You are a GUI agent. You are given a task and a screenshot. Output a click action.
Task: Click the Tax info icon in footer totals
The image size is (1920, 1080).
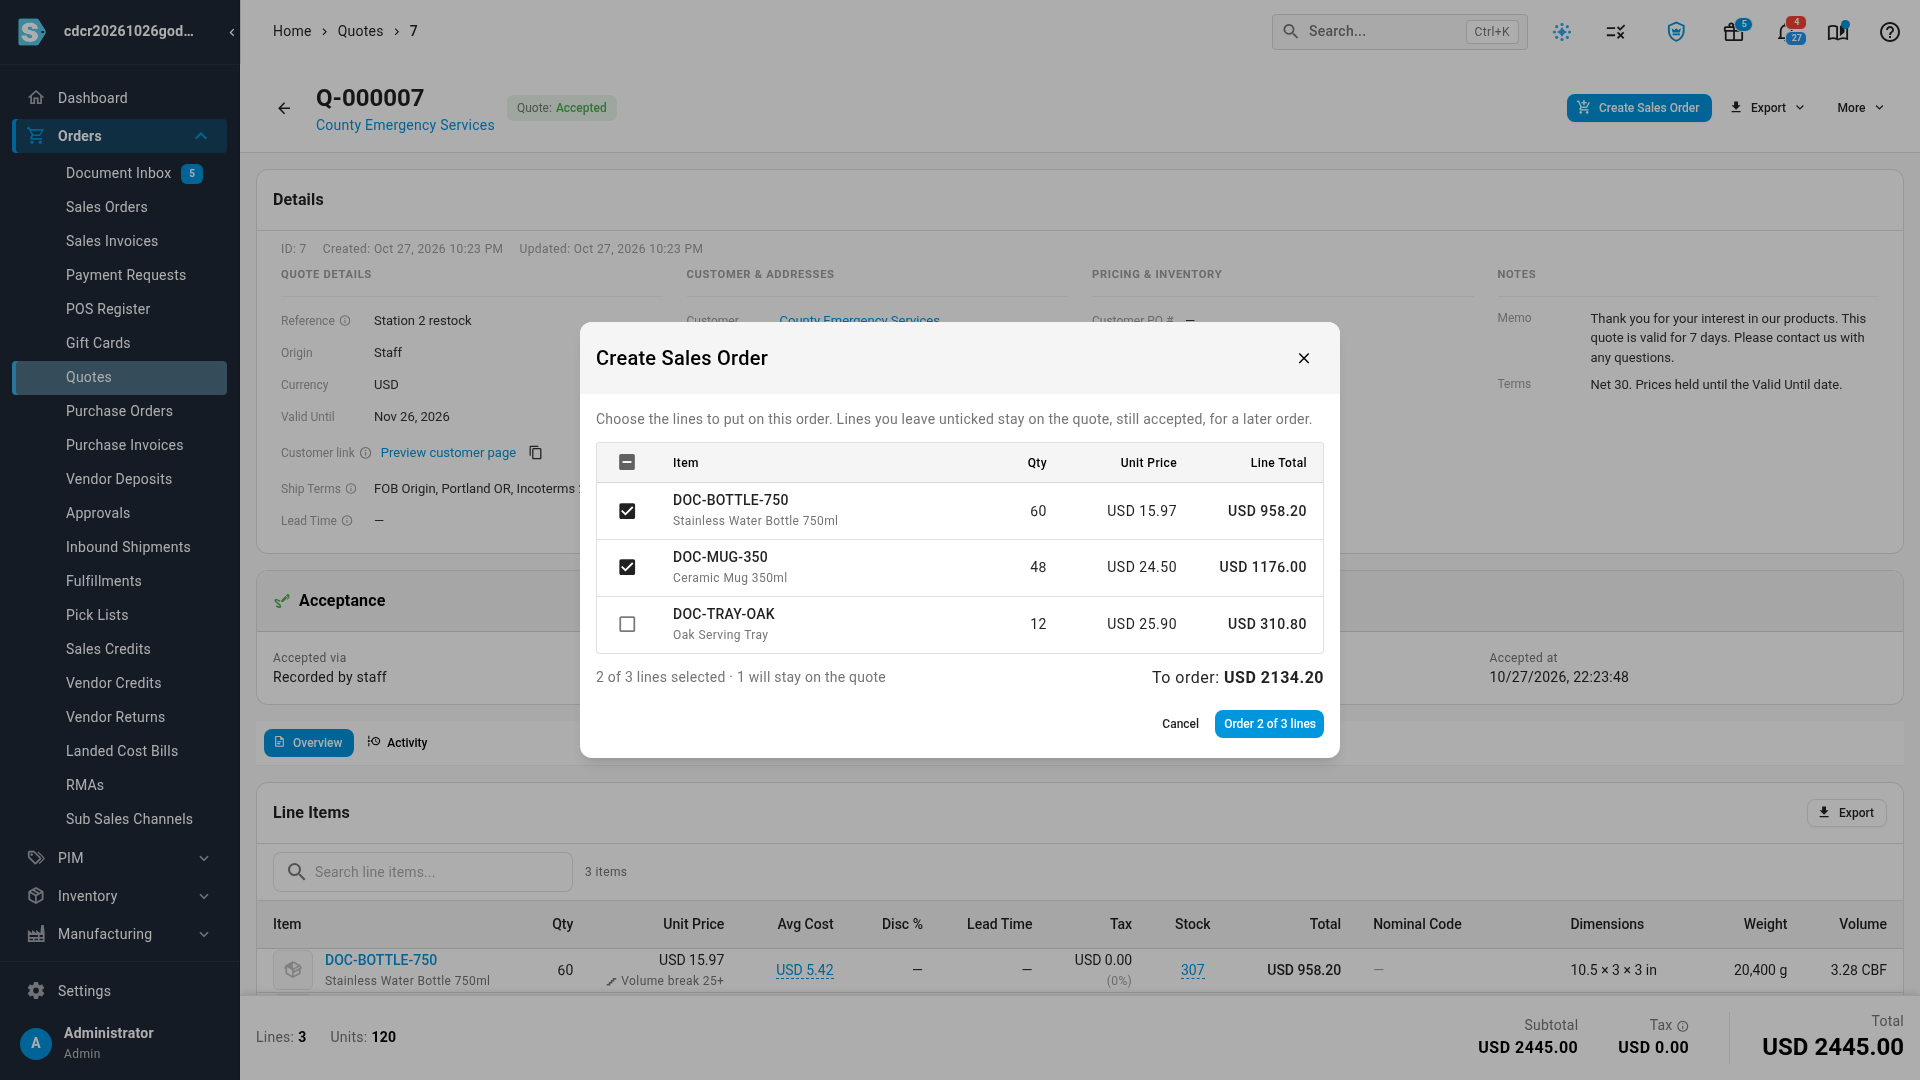1683,1026
